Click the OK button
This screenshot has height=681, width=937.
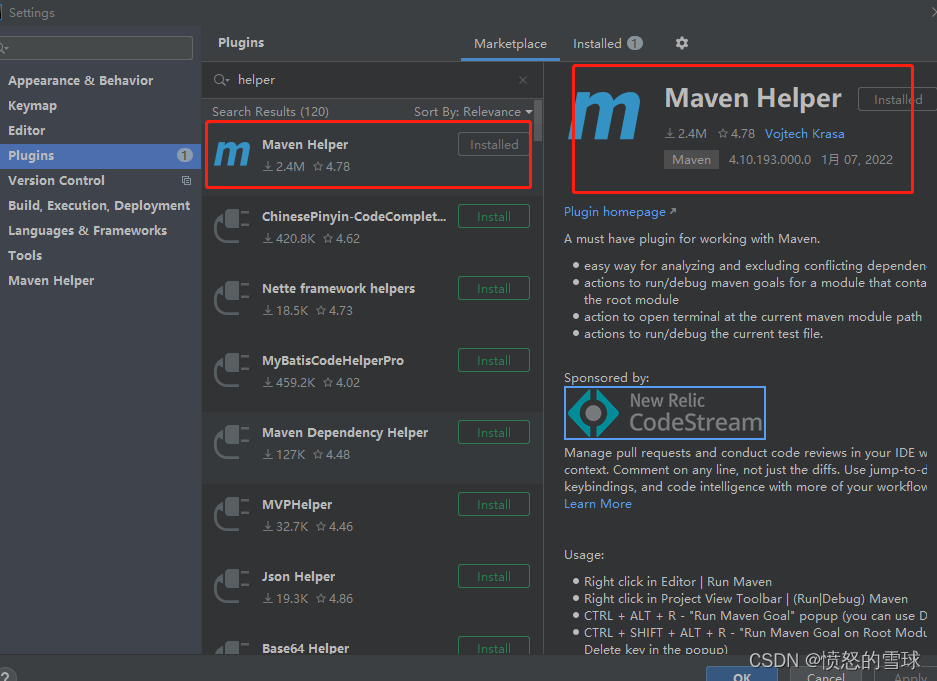click(742, 674)
